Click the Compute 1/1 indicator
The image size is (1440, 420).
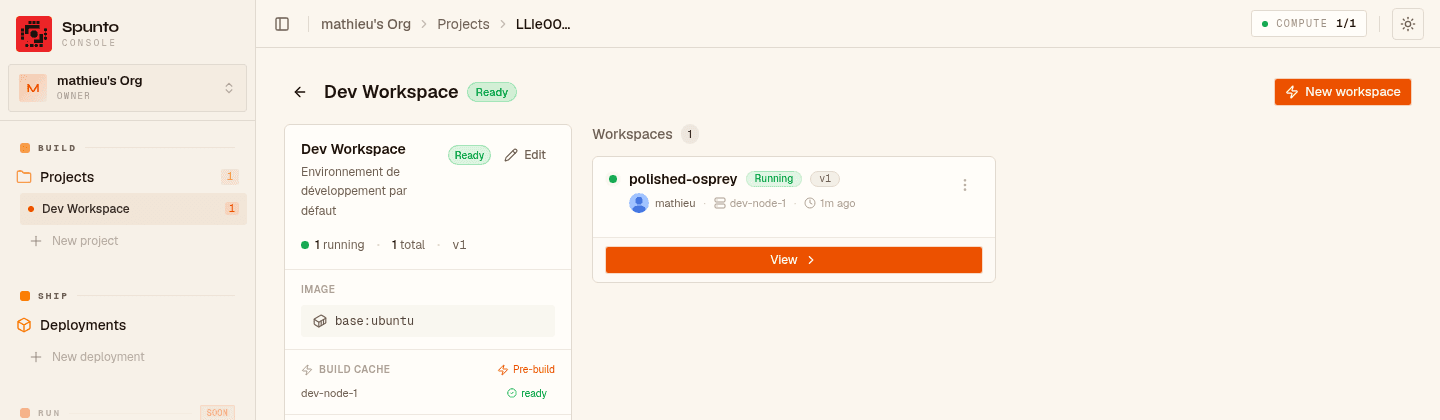point(1309,24)
